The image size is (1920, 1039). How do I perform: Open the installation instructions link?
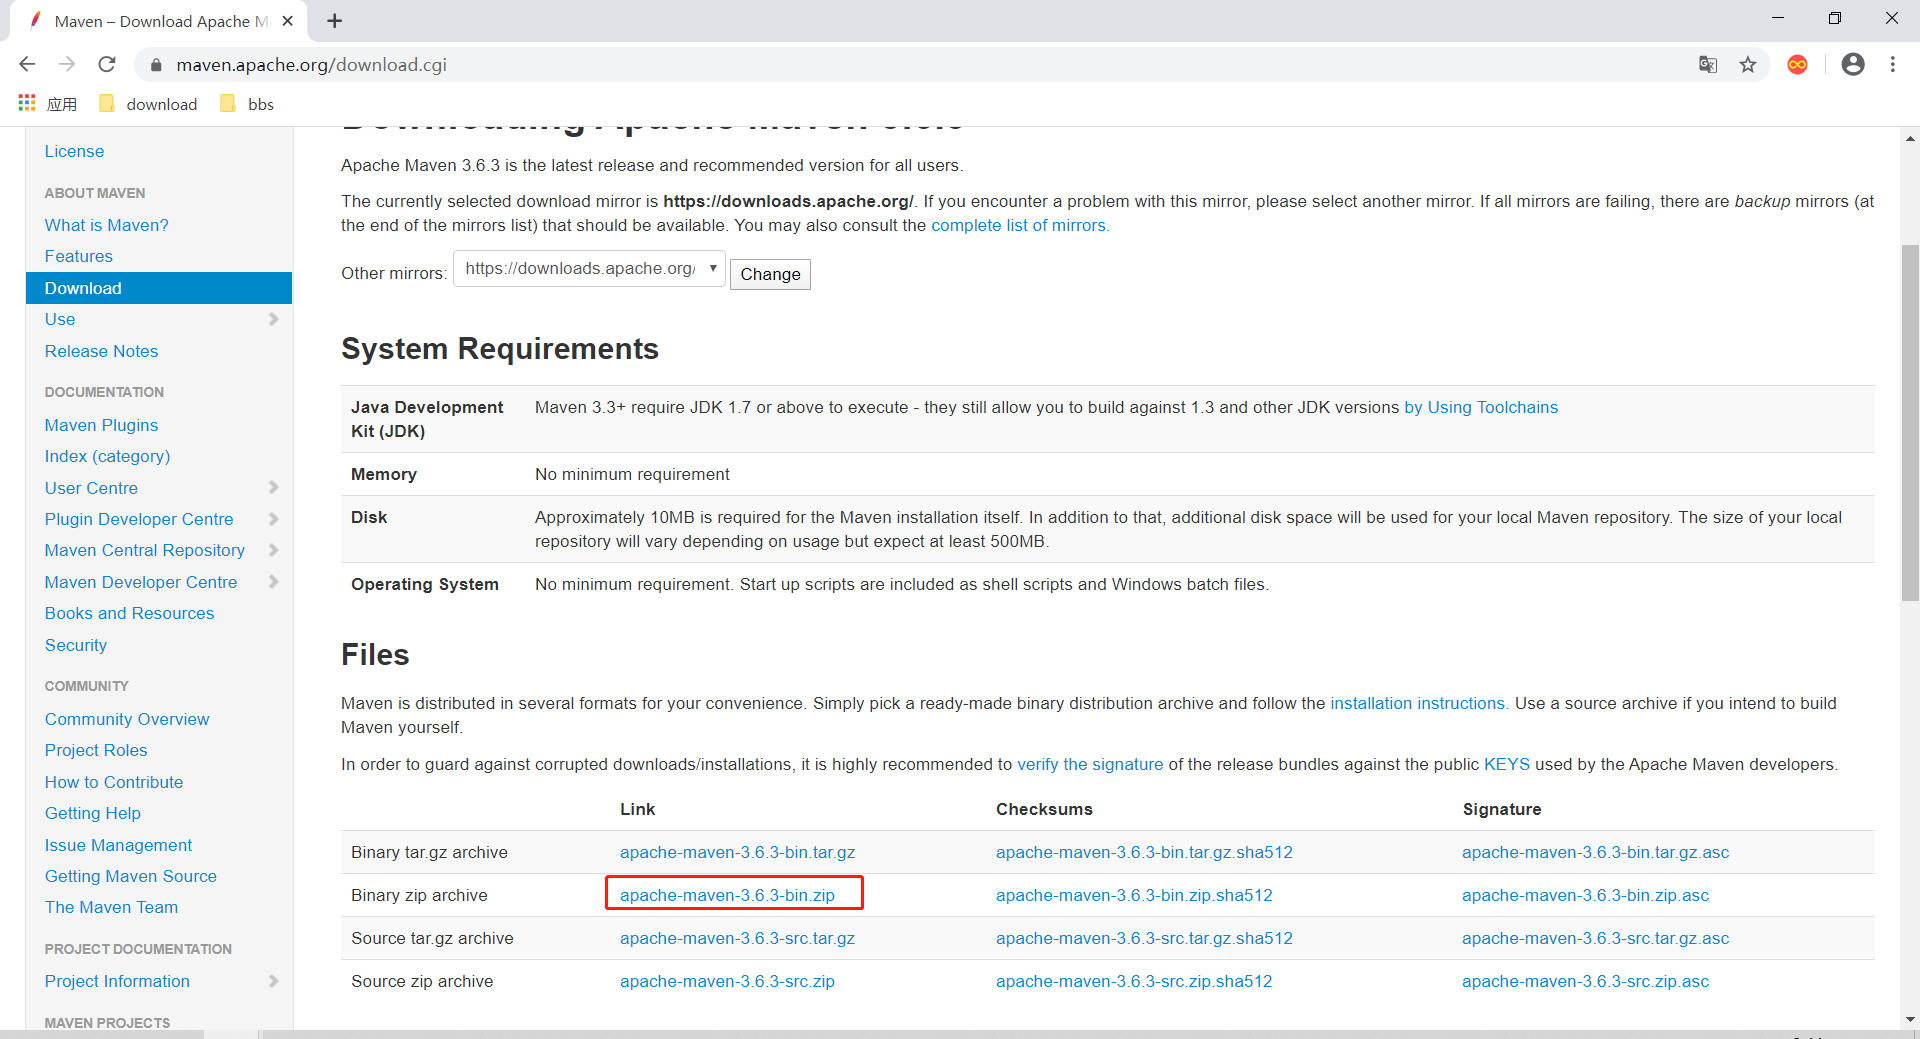[x=1418, y=703]
